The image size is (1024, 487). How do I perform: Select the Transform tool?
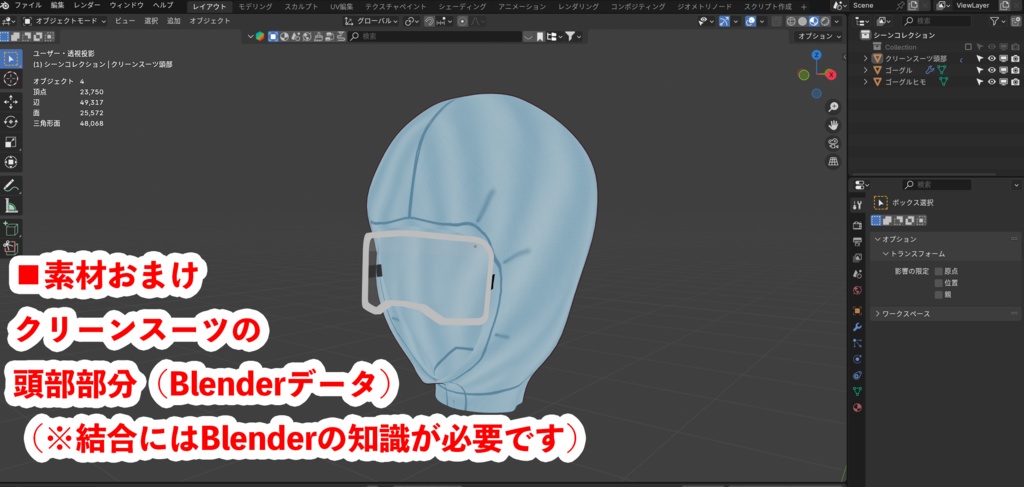(11, 162)
